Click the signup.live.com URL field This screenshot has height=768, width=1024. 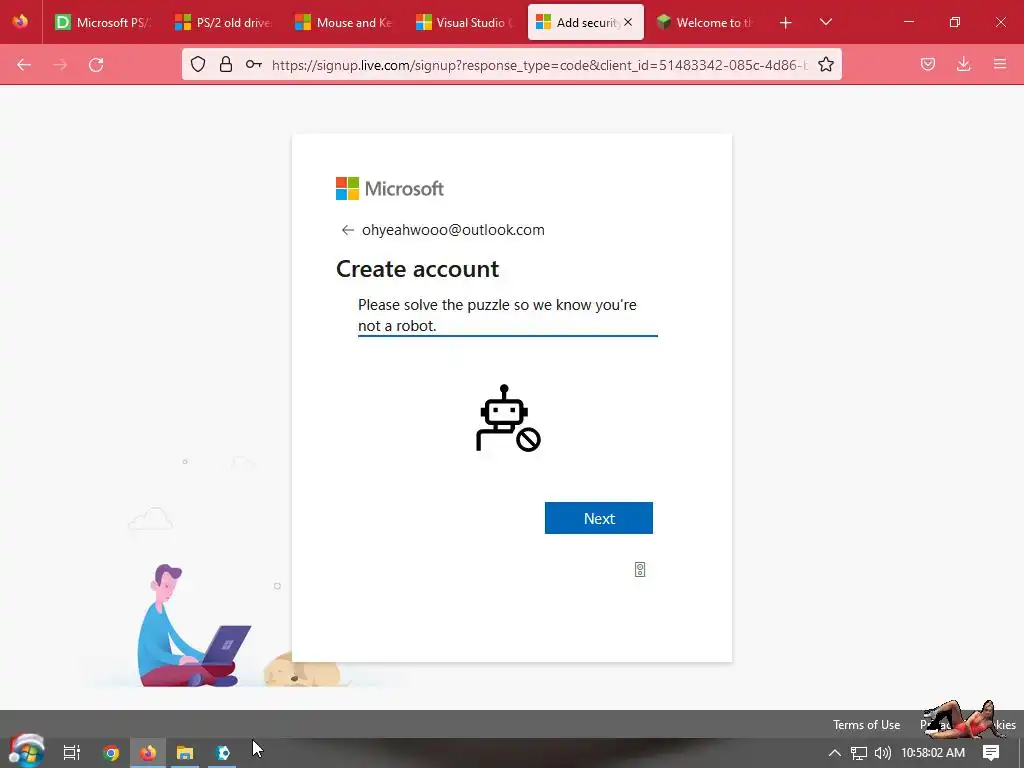[x=539, y=65]
